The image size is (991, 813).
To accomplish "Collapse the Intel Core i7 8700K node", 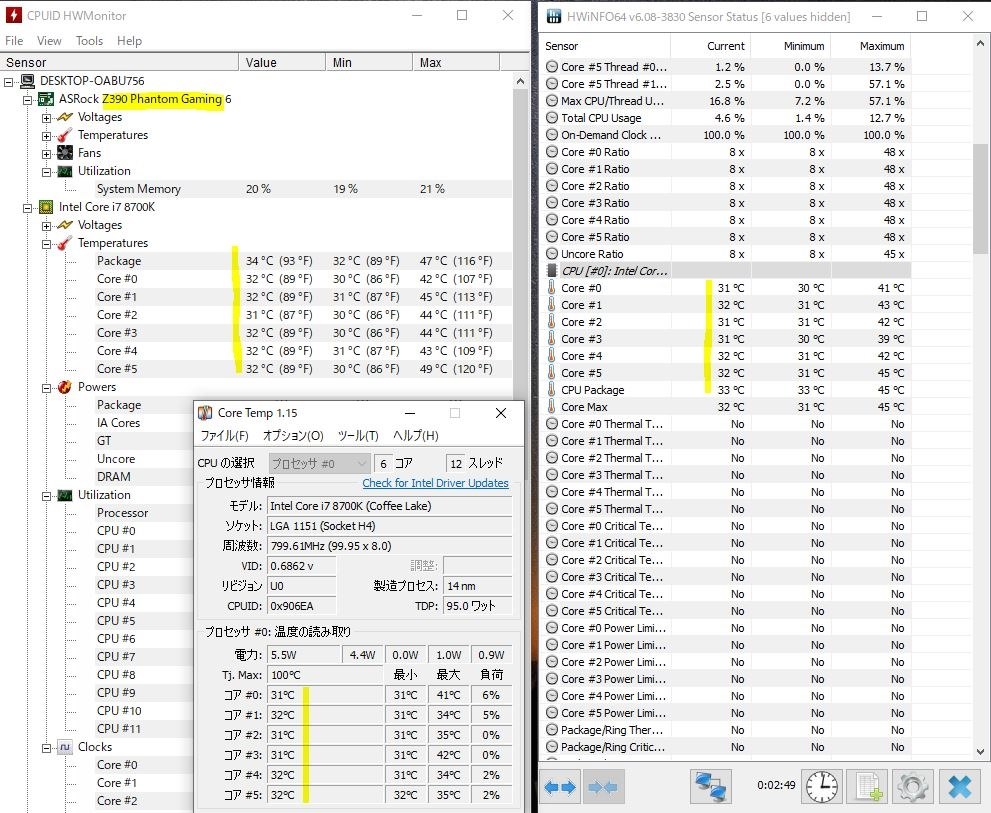I will pos(27,208).
